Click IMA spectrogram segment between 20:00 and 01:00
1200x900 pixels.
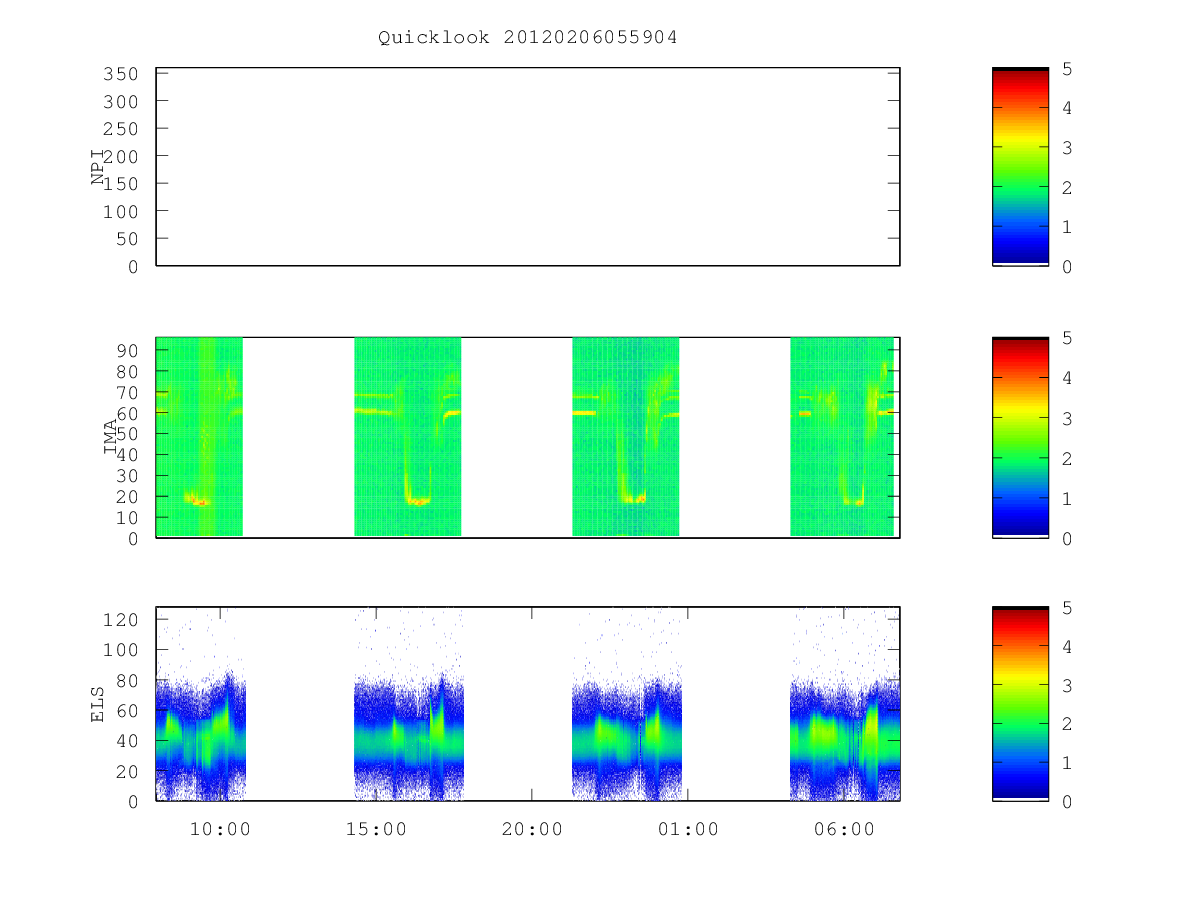626,436
